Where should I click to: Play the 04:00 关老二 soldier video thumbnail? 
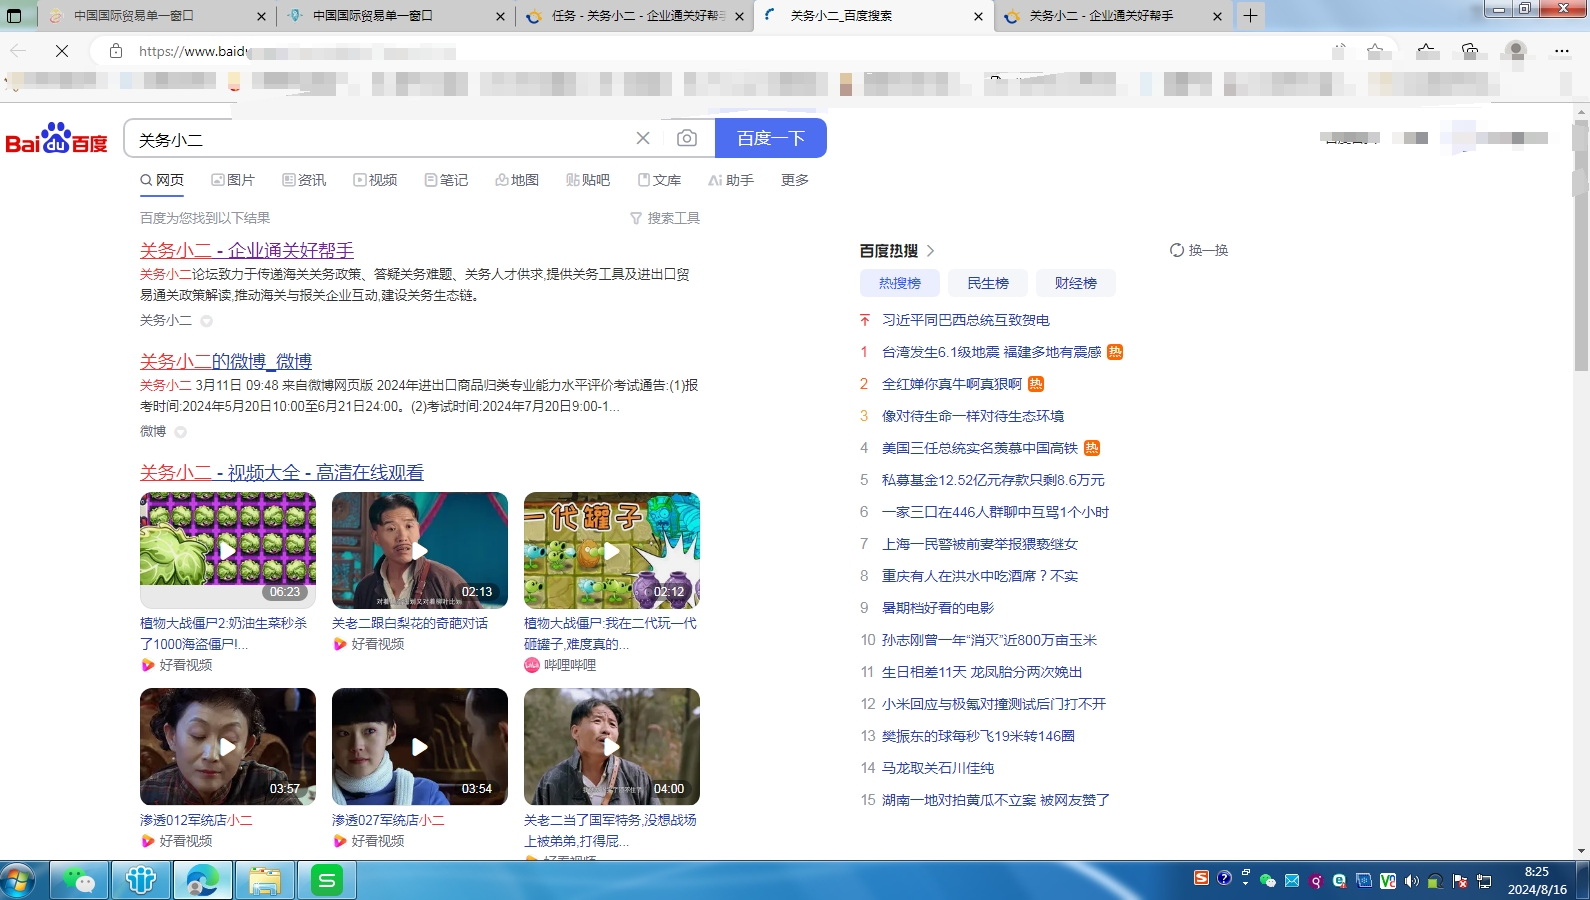click(x=612, y=746)
